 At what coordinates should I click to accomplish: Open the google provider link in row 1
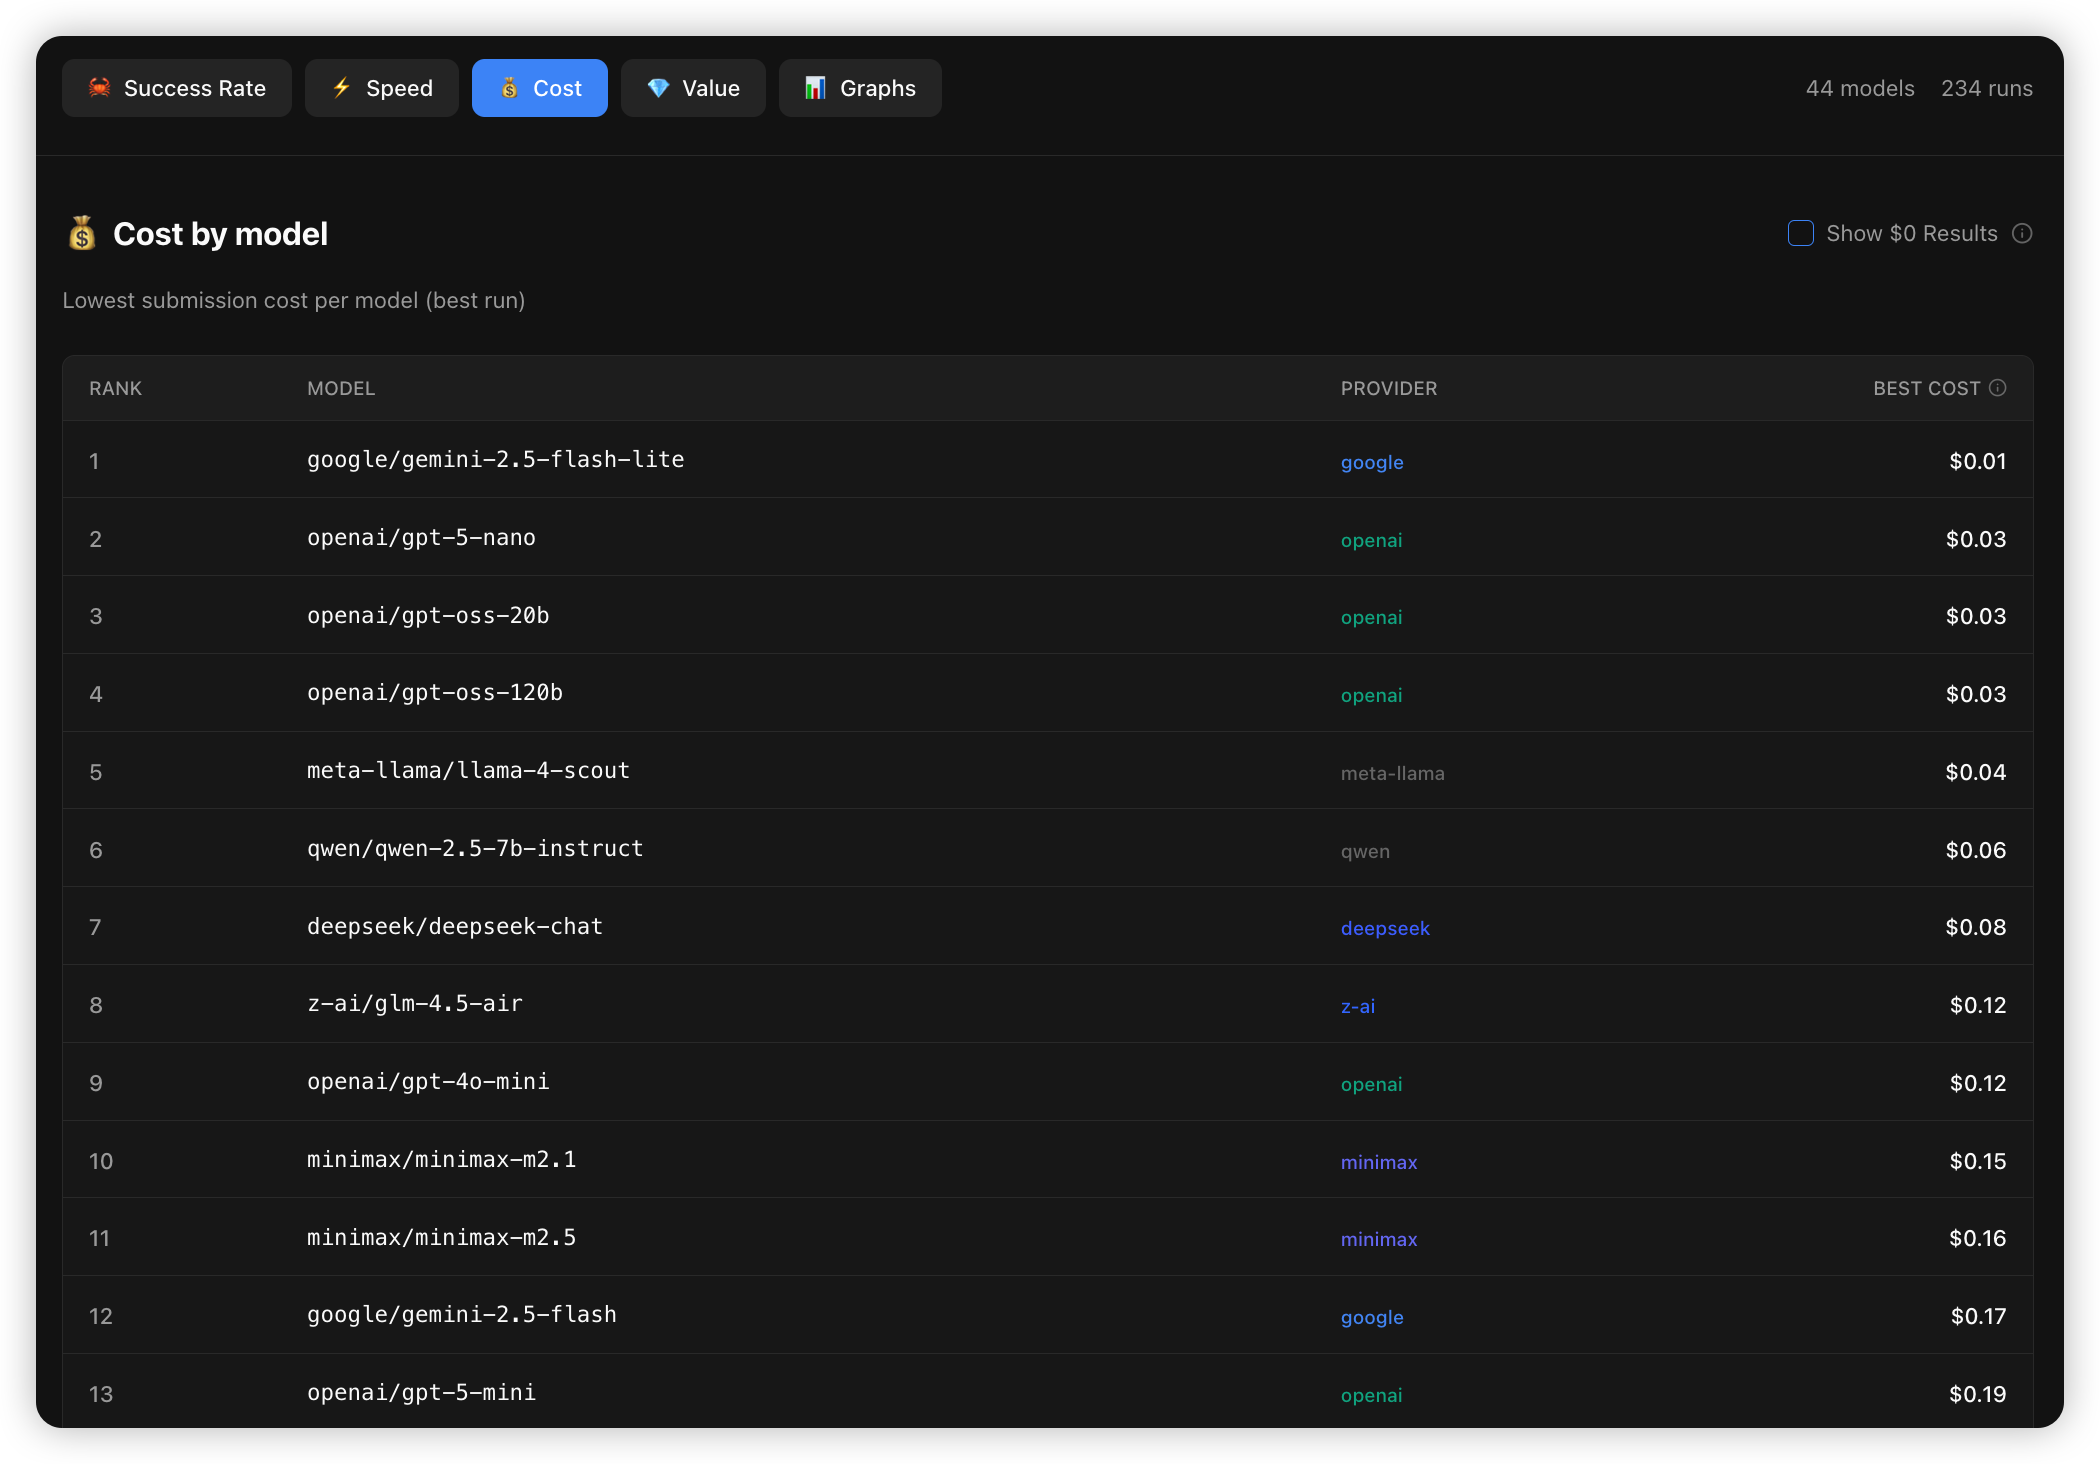coord(1372,462)
